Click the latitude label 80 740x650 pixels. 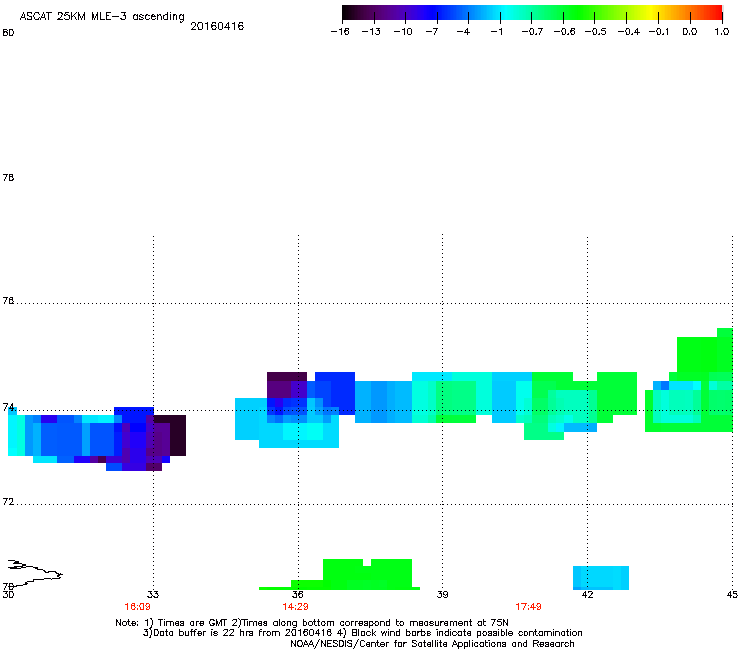pyautogui.click(x=8, y=33)
